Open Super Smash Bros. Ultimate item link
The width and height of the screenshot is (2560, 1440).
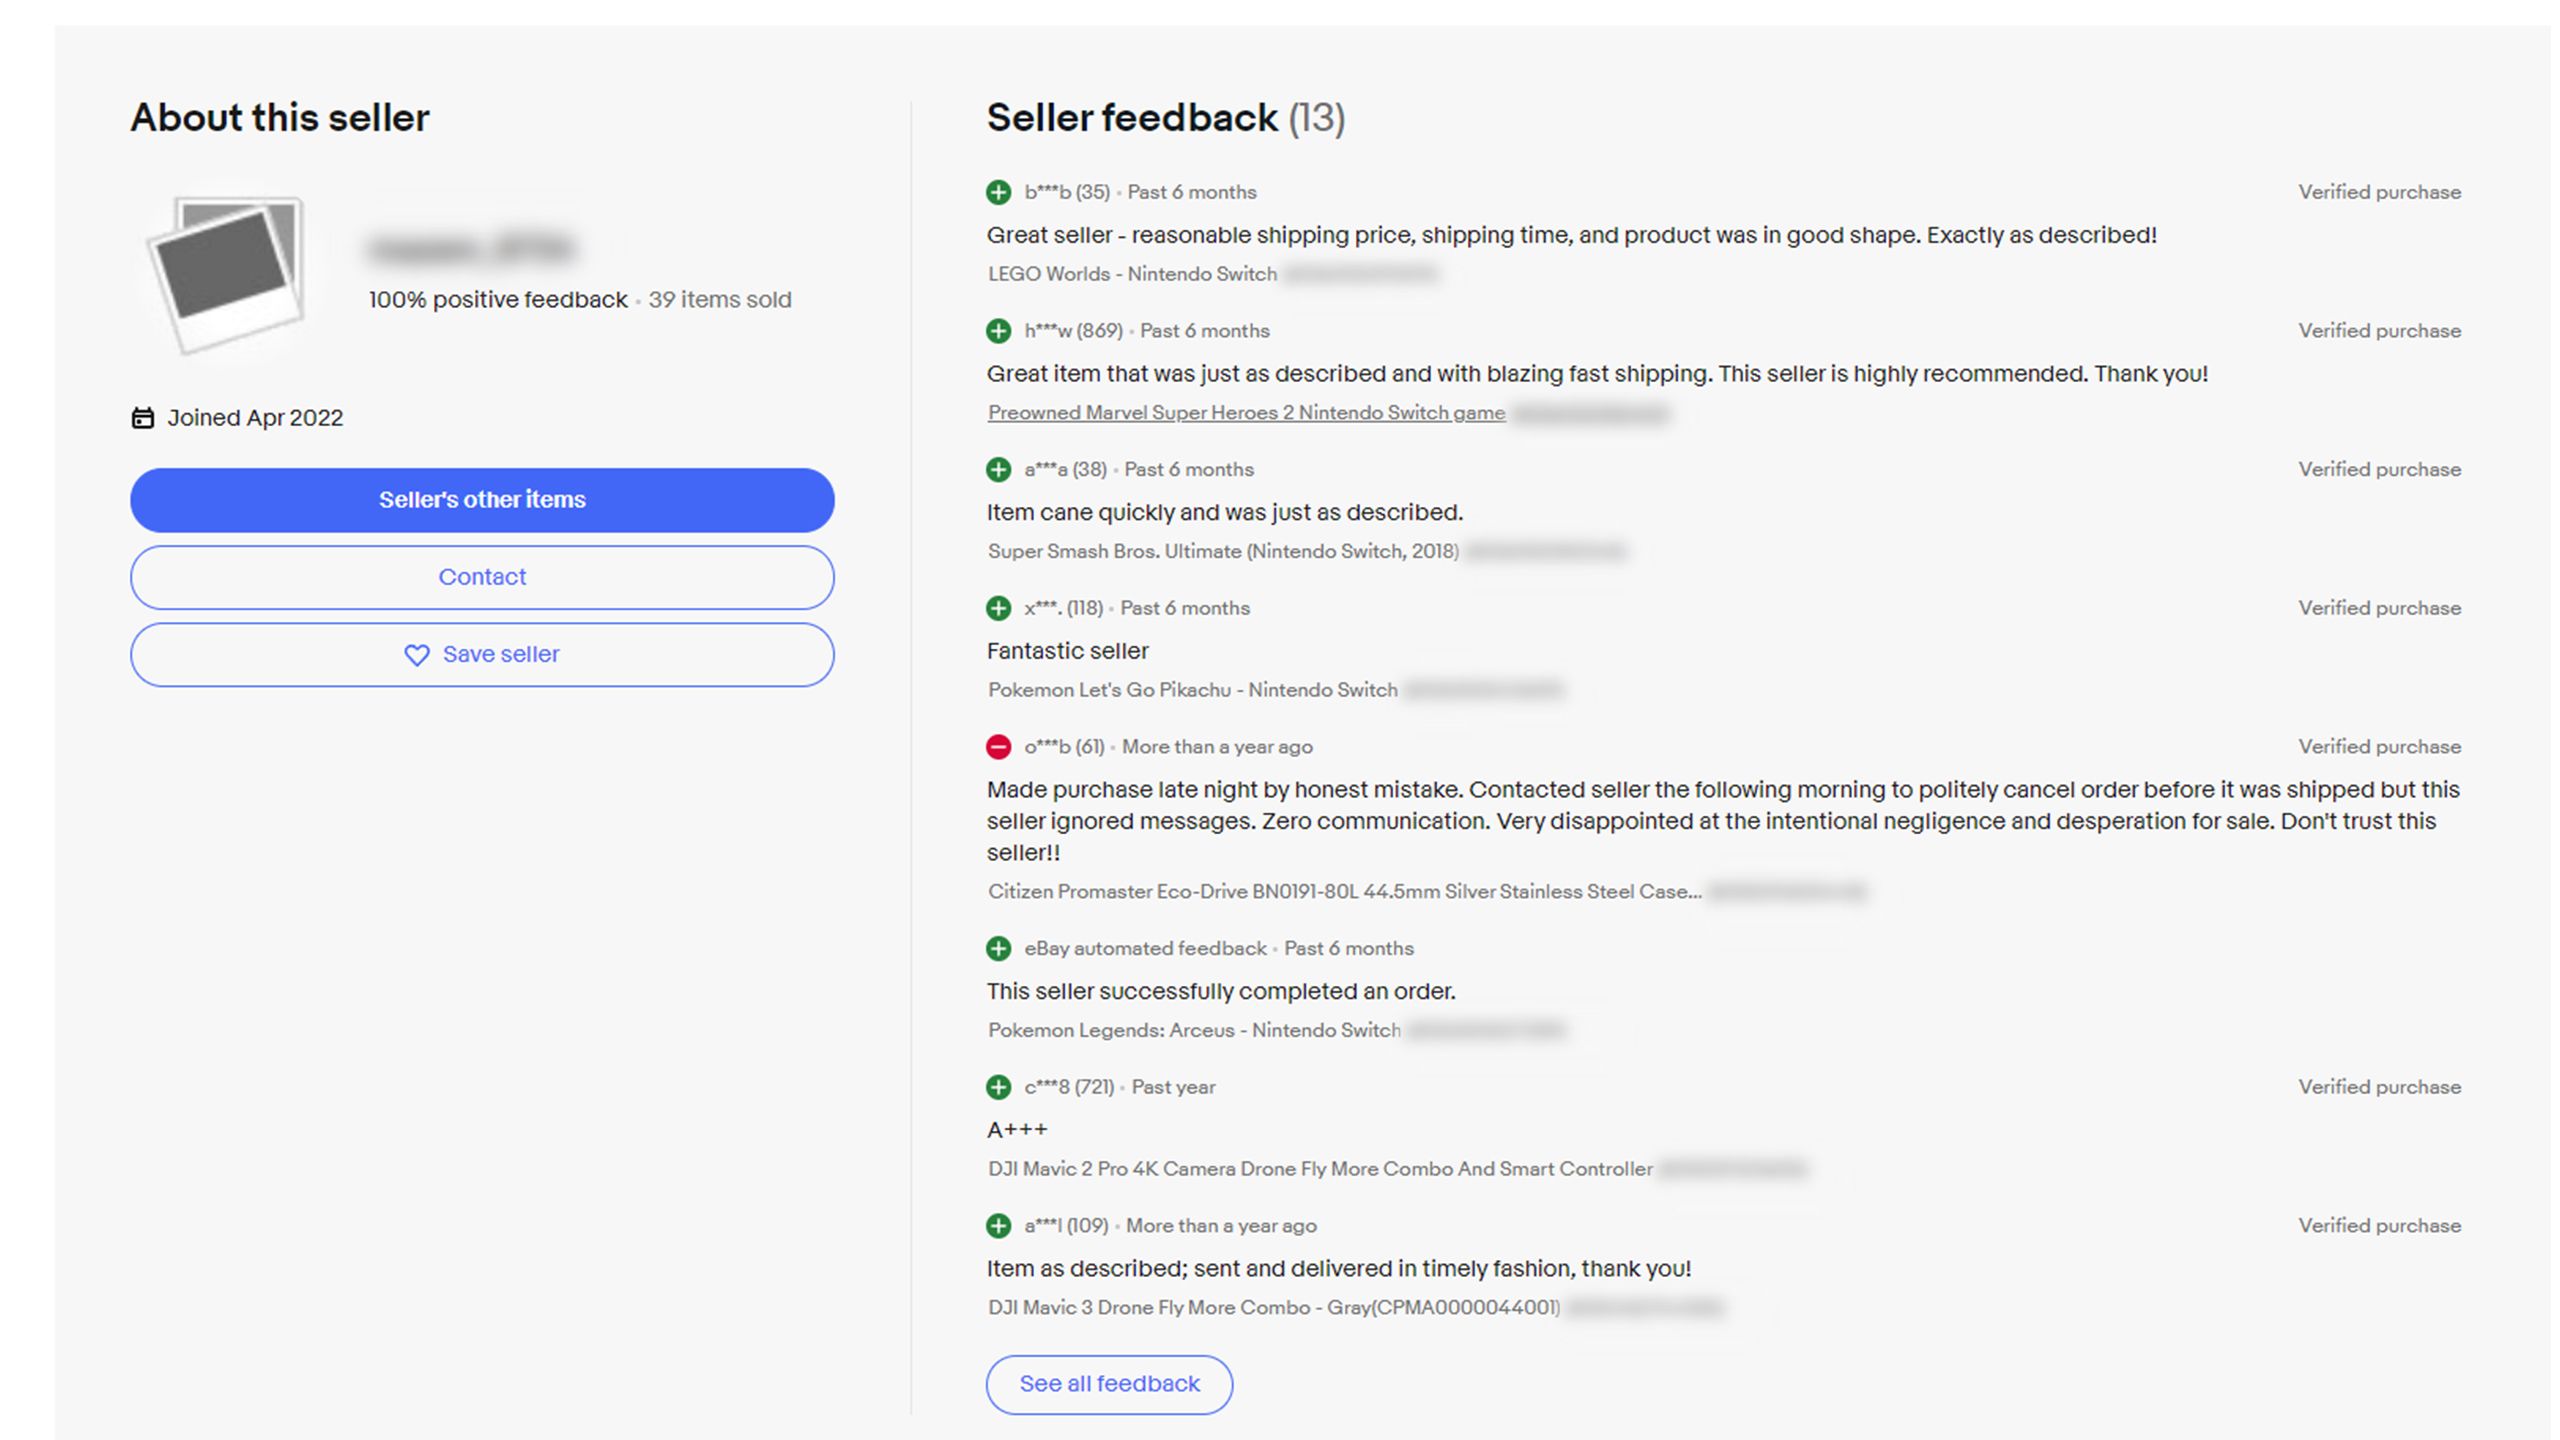coord(1223,551)
